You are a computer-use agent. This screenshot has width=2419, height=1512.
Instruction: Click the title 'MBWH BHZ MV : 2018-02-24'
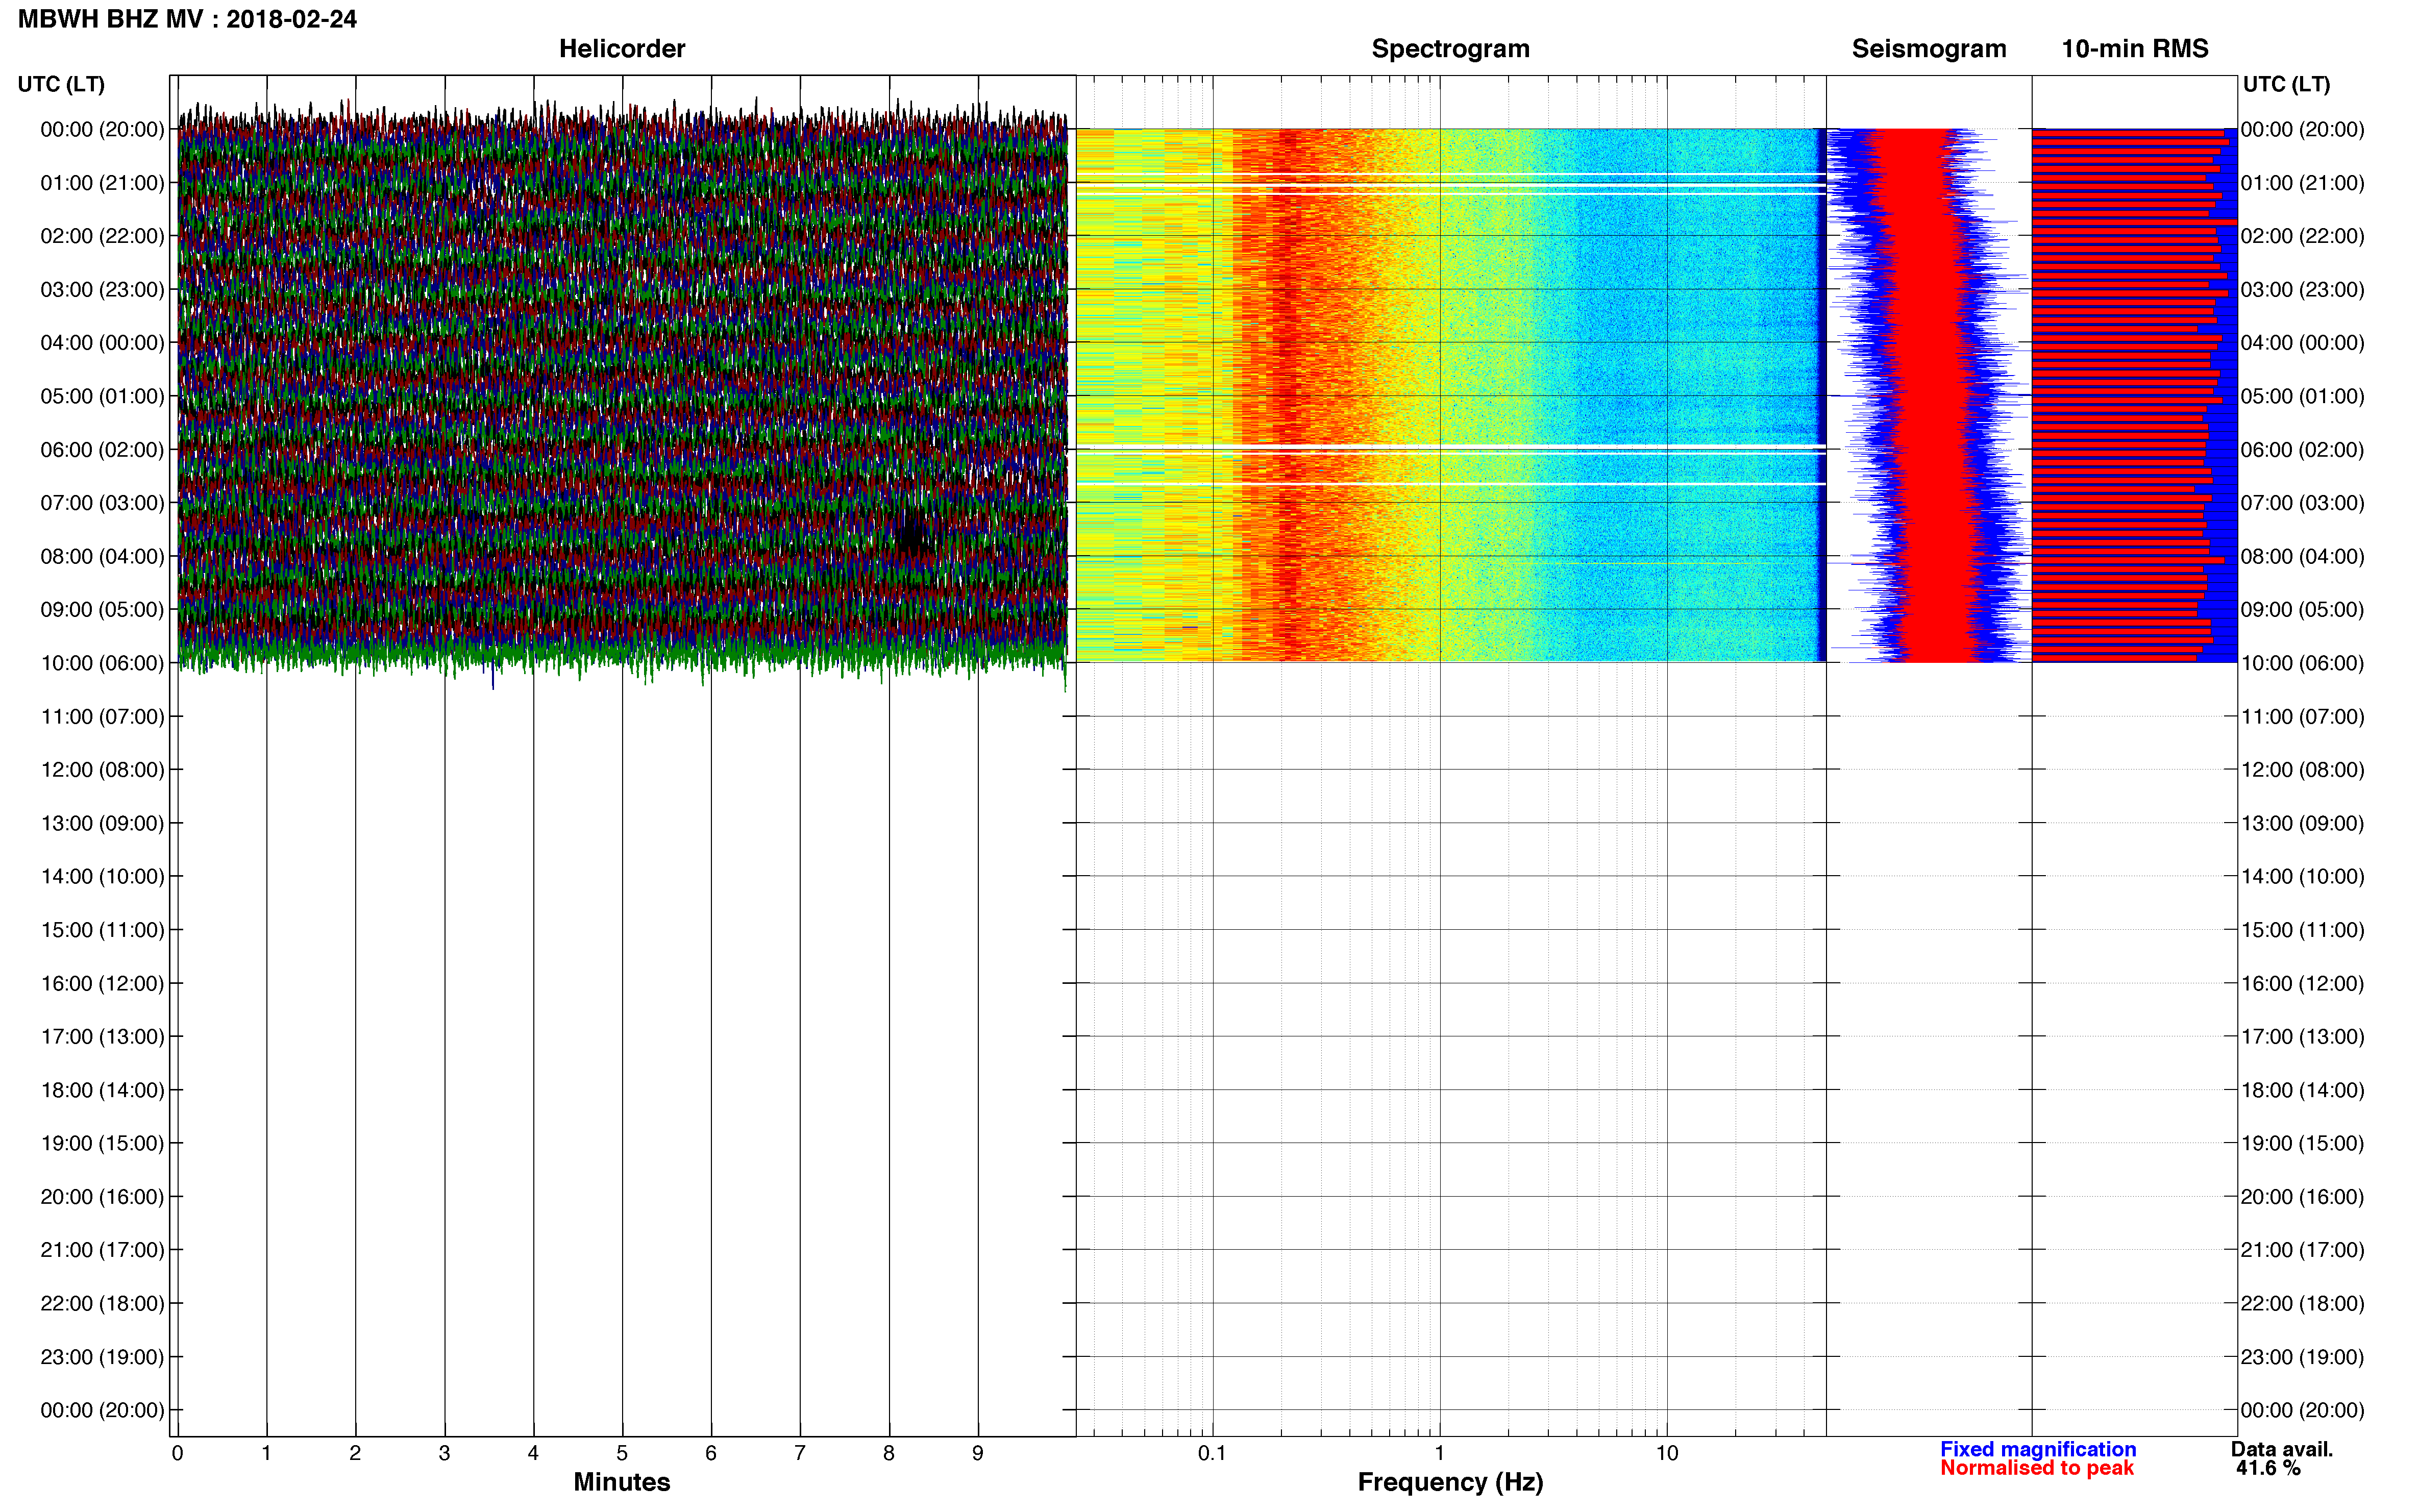pos(187,19)
